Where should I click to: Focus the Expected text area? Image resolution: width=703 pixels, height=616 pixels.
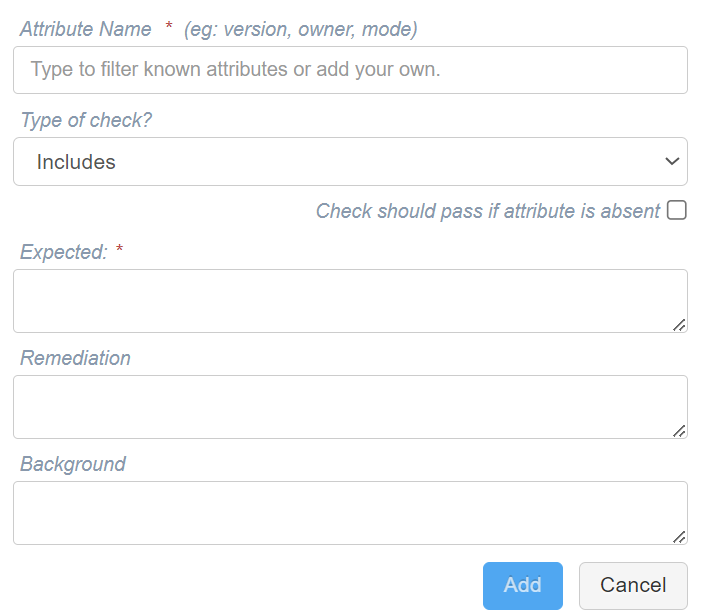point(350,301)
